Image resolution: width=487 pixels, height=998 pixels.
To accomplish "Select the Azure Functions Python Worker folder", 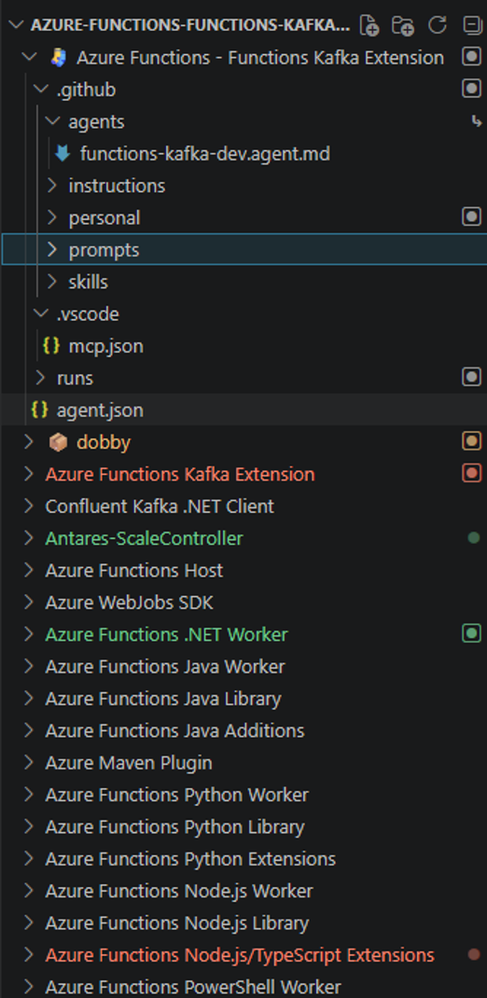I will tap(177, 794).
